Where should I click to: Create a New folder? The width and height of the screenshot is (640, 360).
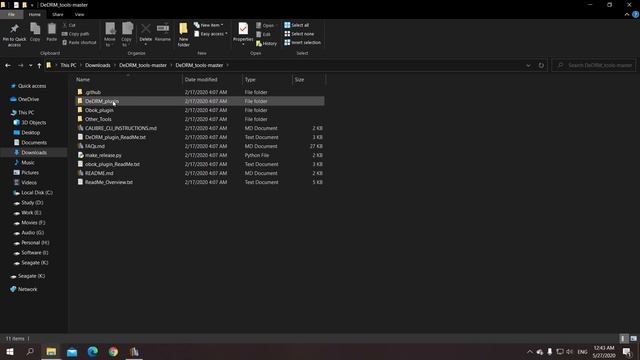[183, 35]
